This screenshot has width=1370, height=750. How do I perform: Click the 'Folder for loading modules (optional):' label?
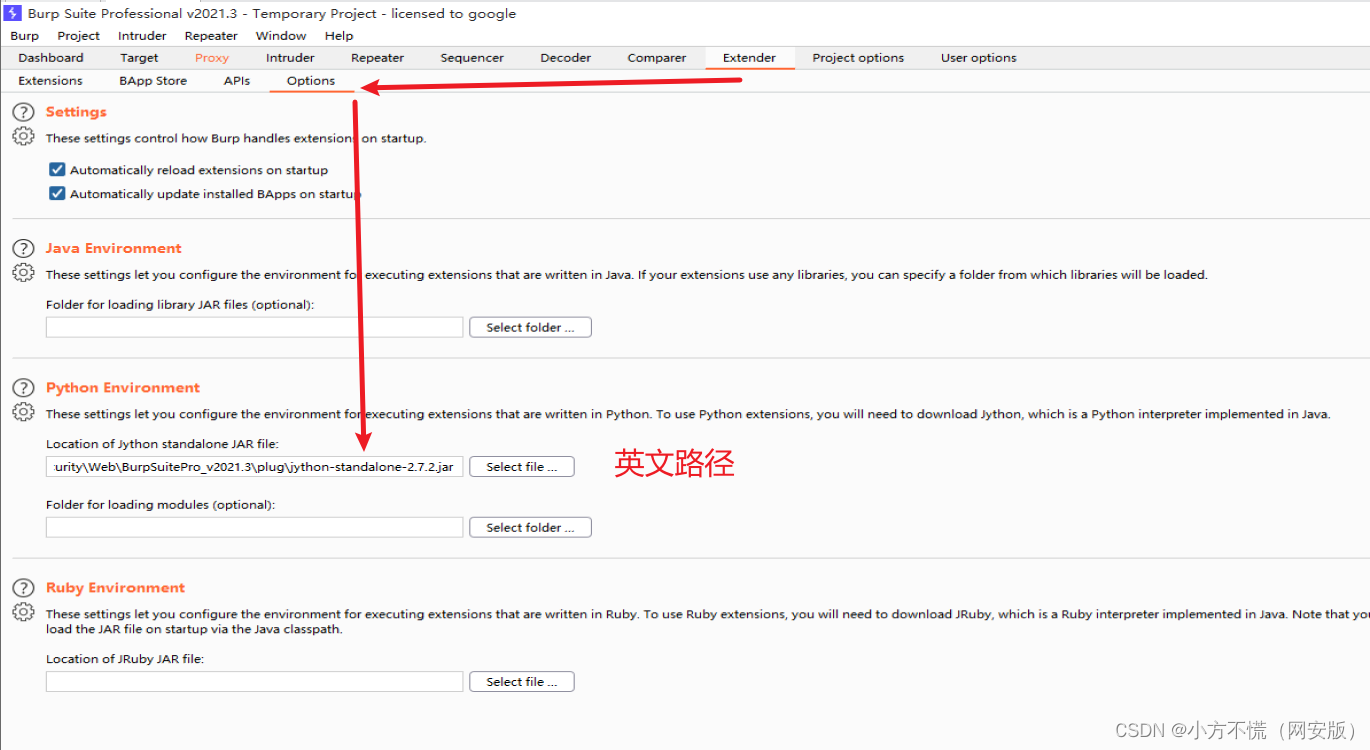(160, 505)
